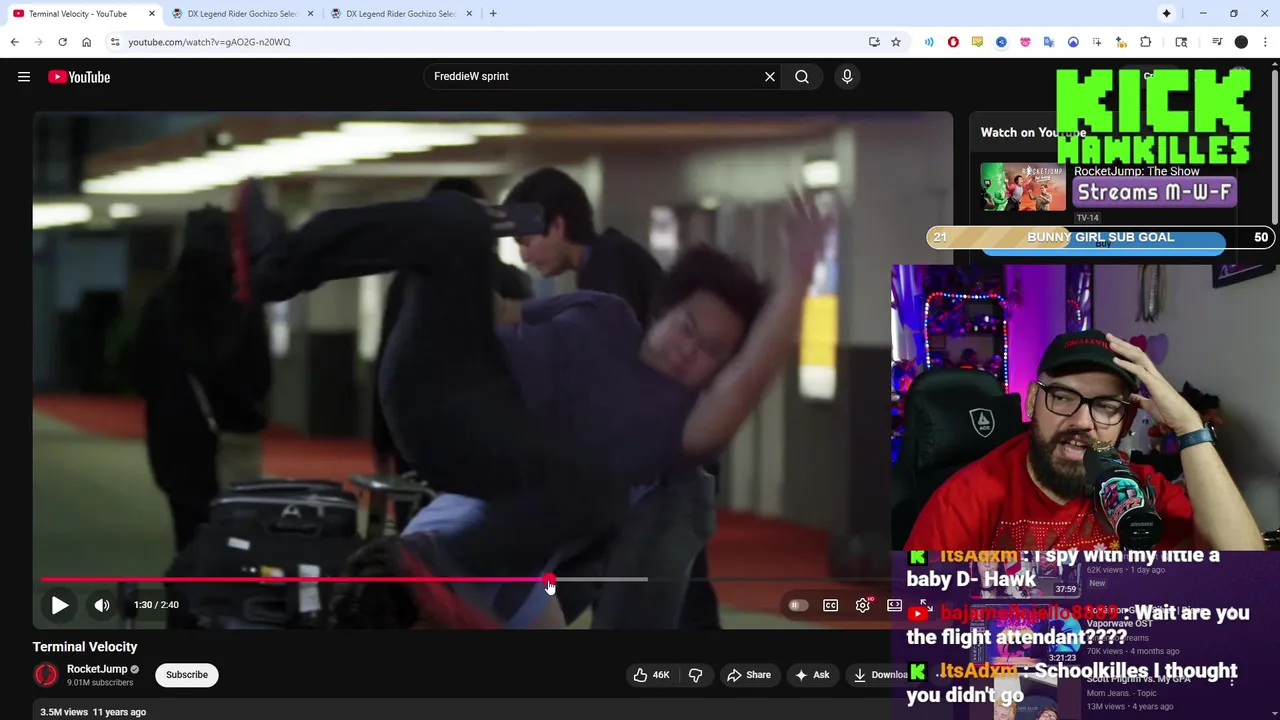Open the RocketJump channel name link
This screenshot has height=720, width=1280.
point(97,669)
